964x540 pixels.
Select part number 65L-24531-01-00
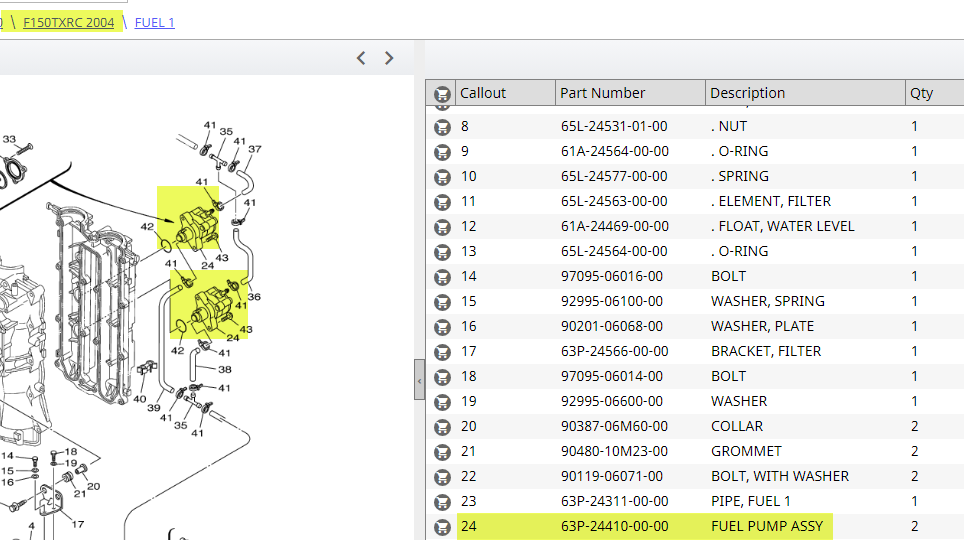point(614,126)
